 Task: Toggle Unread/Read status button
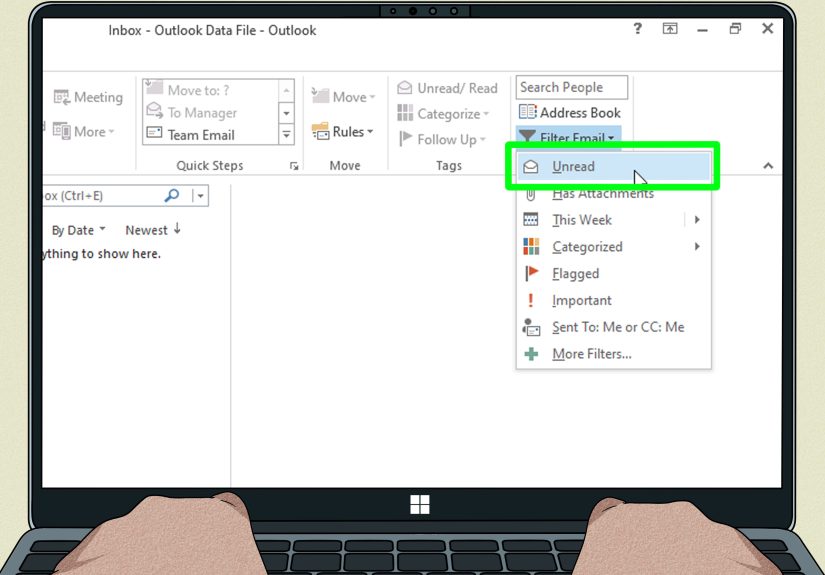(447, 88)
